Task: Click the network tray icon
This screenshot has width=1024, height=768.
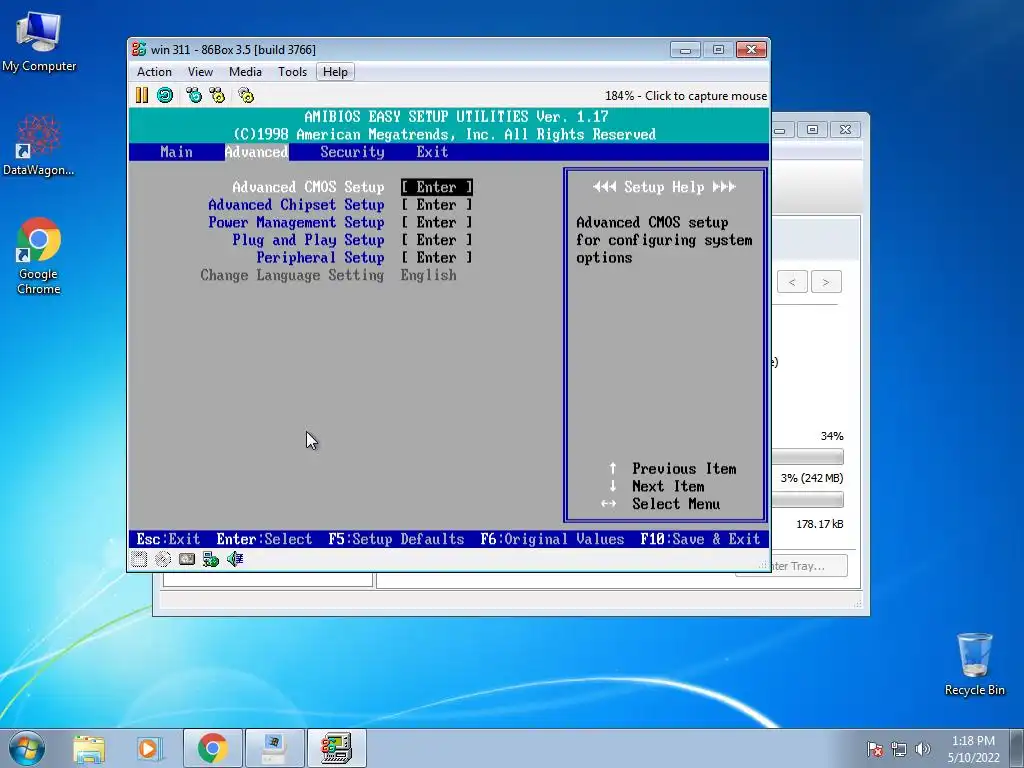Action: [899, 749]
